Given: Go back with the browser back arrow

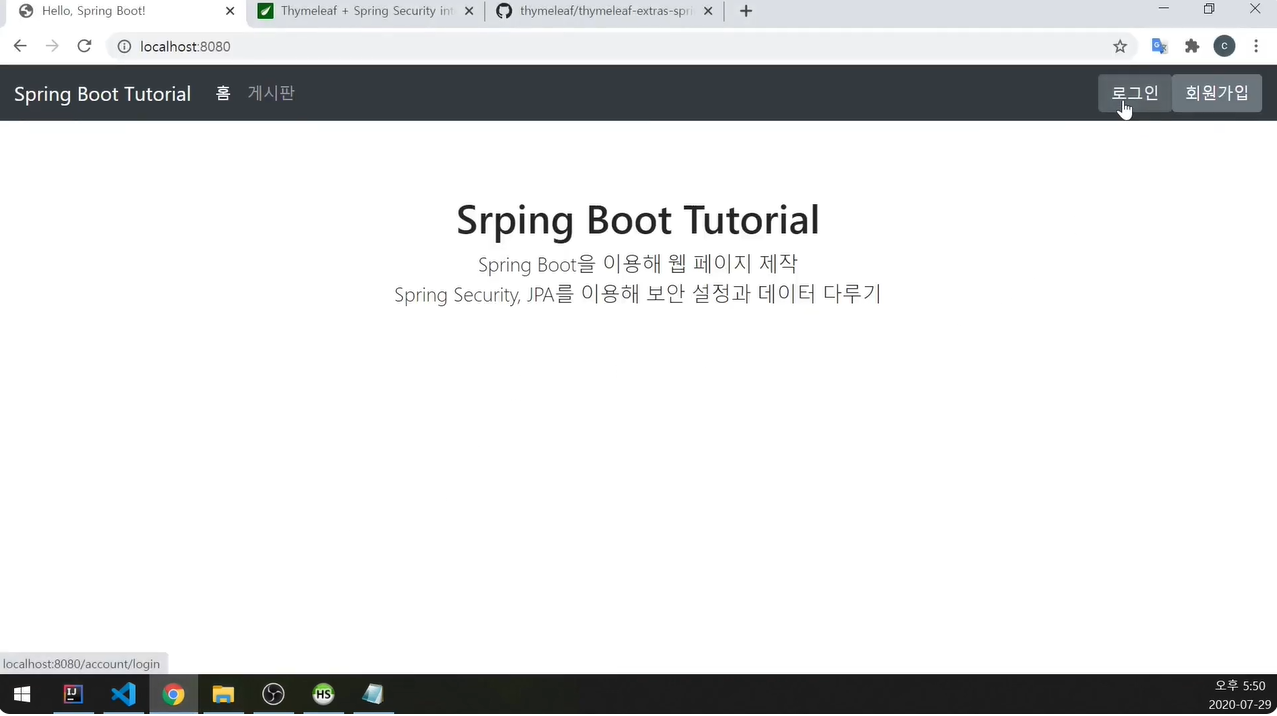Looking at the screenshot, I should coord(20,46).
